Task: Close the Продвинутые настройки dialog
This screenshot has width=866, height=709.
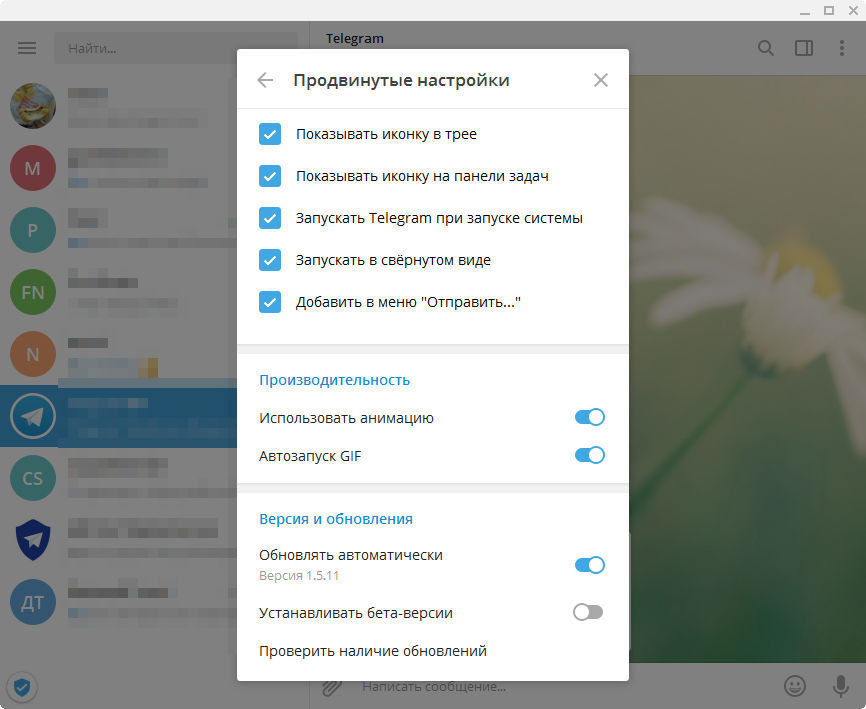Action: tap(601, 80)
